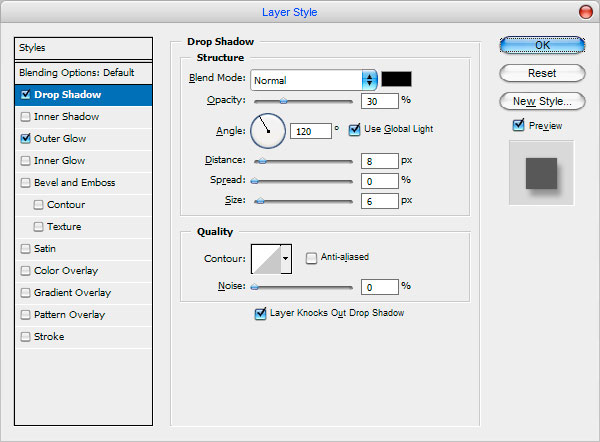Open the shadow color swatch

396,79
